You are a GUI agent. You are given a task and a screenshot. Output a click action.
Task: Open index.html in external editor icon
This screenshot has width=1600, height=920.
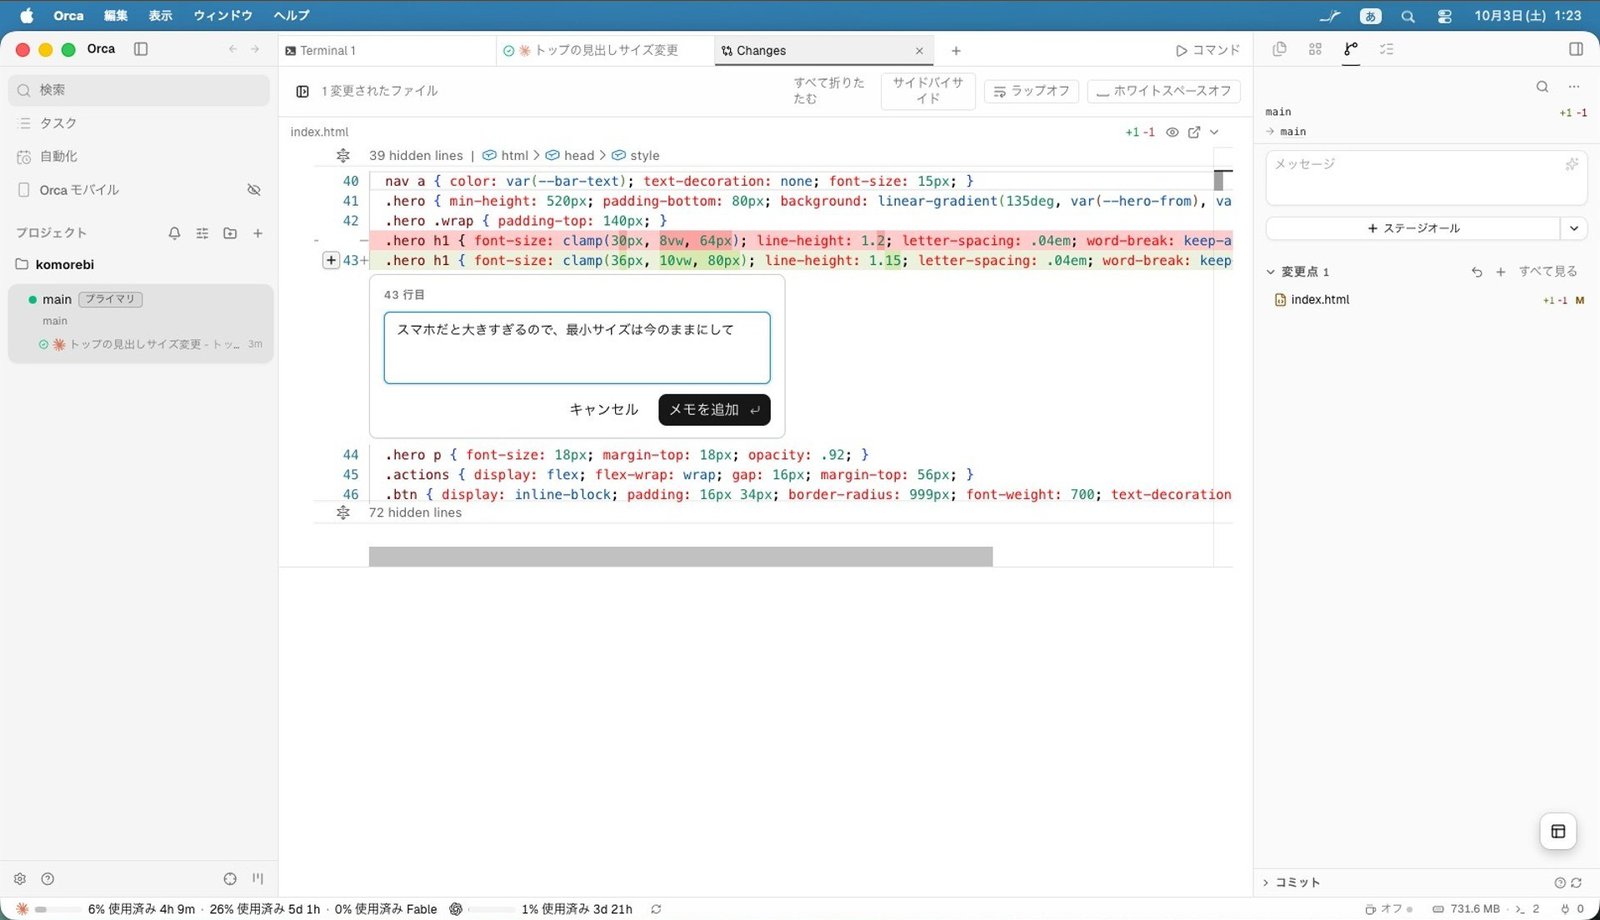point(1194,132)
